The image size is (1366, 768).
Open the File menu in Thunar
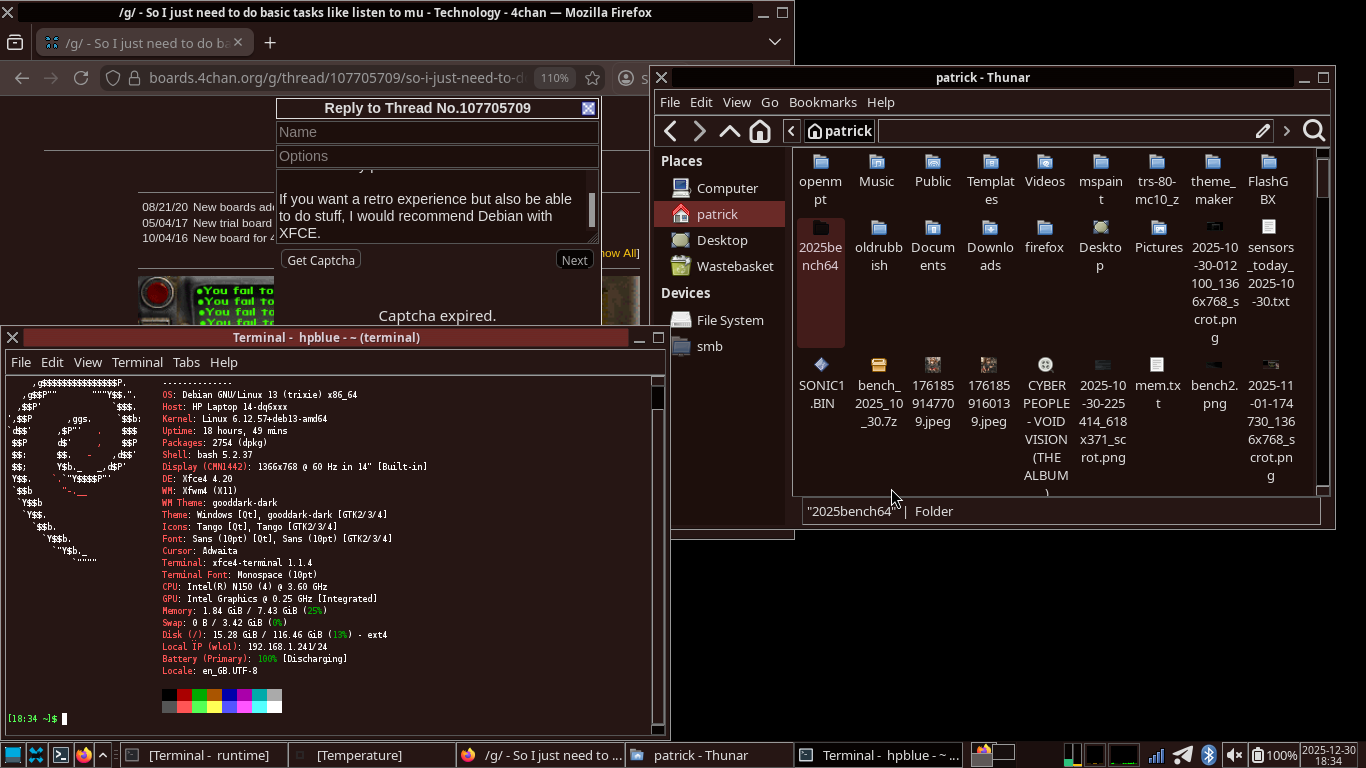point(670,102)
